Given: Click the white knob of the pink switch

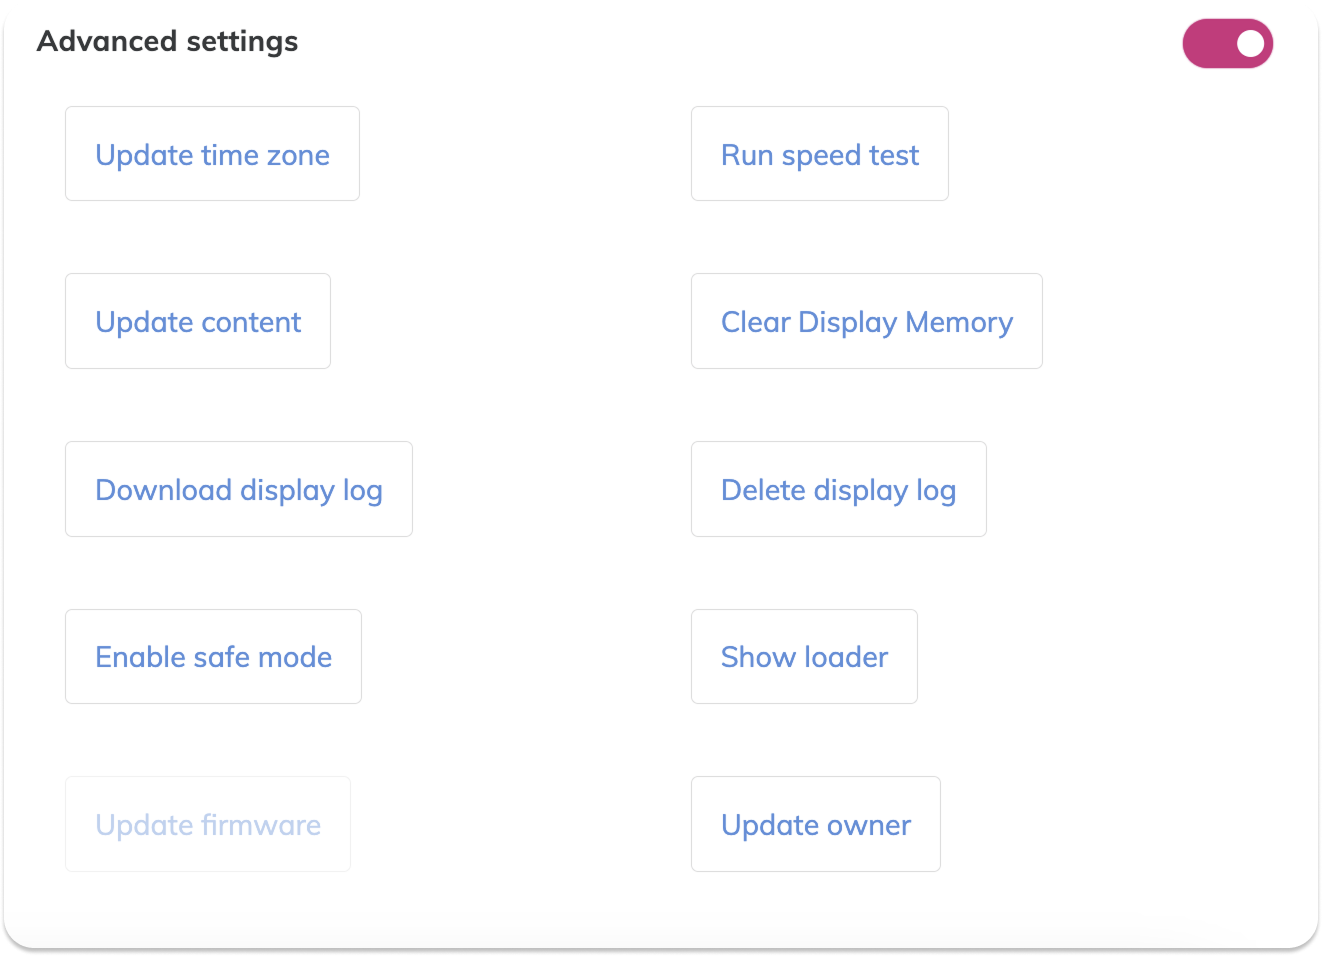Looking at the screenshot, I should tap(1250, 43).
